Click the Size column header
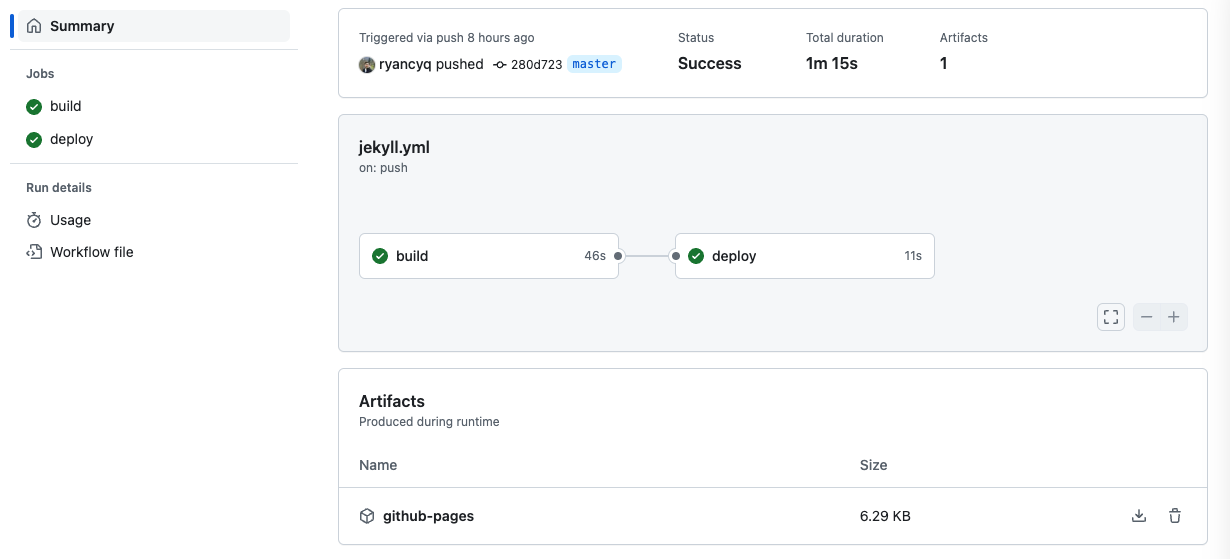Viewport: 1230px width, 559px height. pyautogui.click(x=874, y=465)
